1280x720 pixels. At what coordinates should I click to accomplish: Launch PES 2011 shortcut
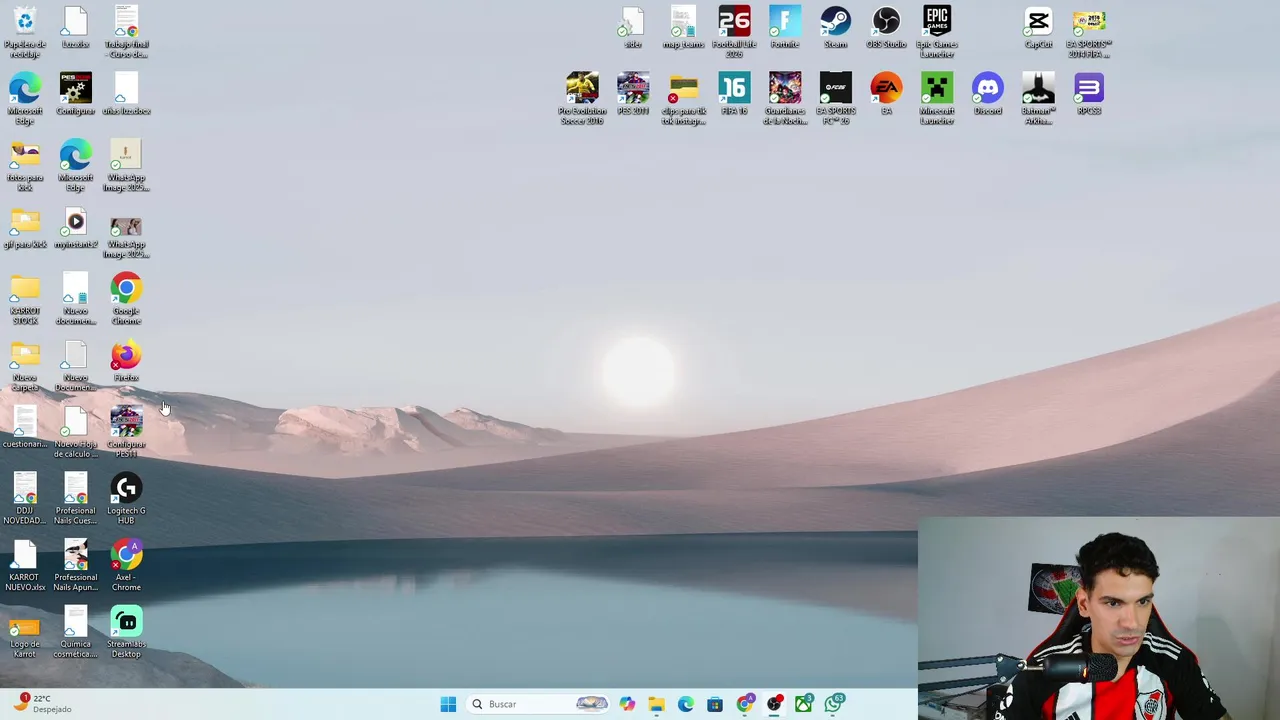pyautogui.click(x=632, y=93)
